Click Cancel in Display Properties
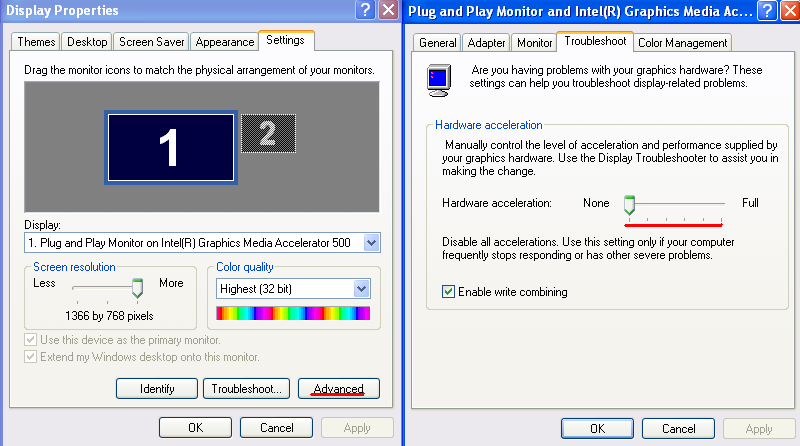 [277, 428]
